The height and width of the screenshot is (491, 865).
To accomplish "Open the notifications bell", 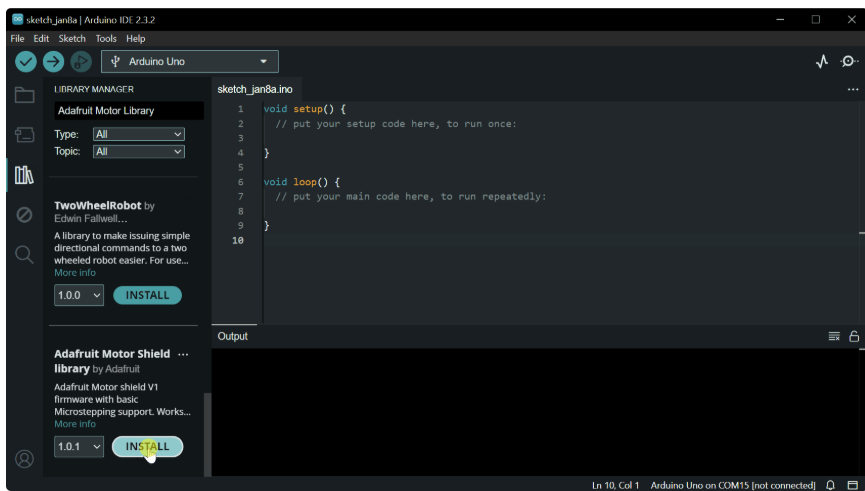I will 830,485.
